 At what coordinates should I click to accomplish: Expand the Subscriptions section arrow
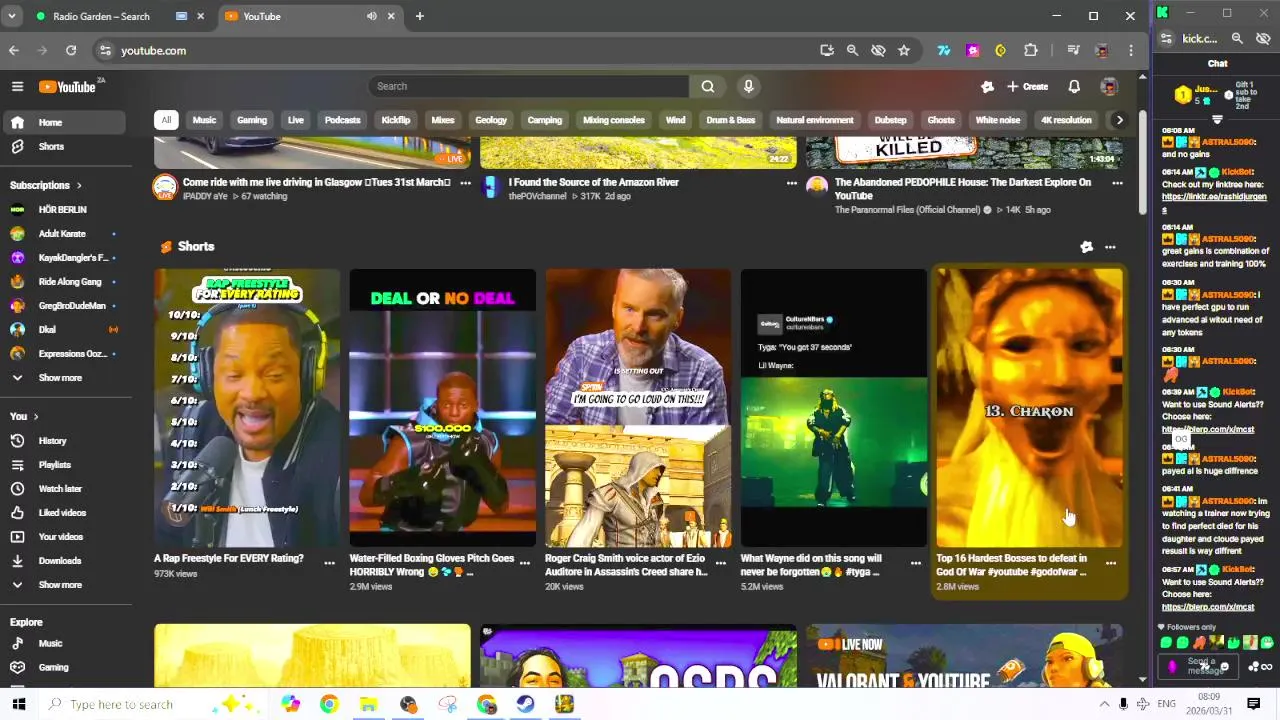[x=79, y=185]
